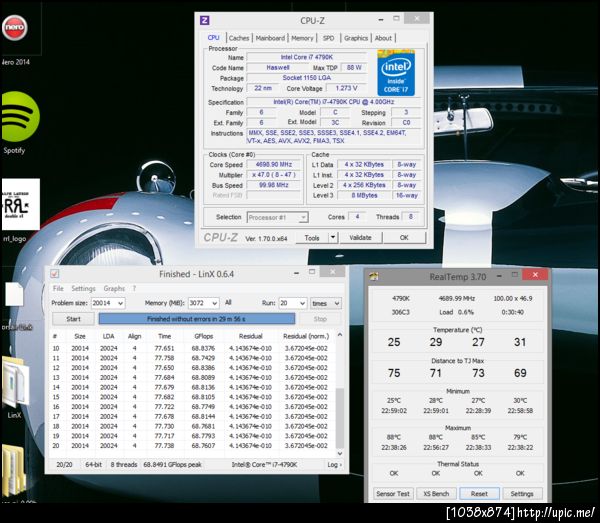Open the Graphics tab in CPU-Z
This screenshot has width=600, height=523.
[x=356, y=38]
